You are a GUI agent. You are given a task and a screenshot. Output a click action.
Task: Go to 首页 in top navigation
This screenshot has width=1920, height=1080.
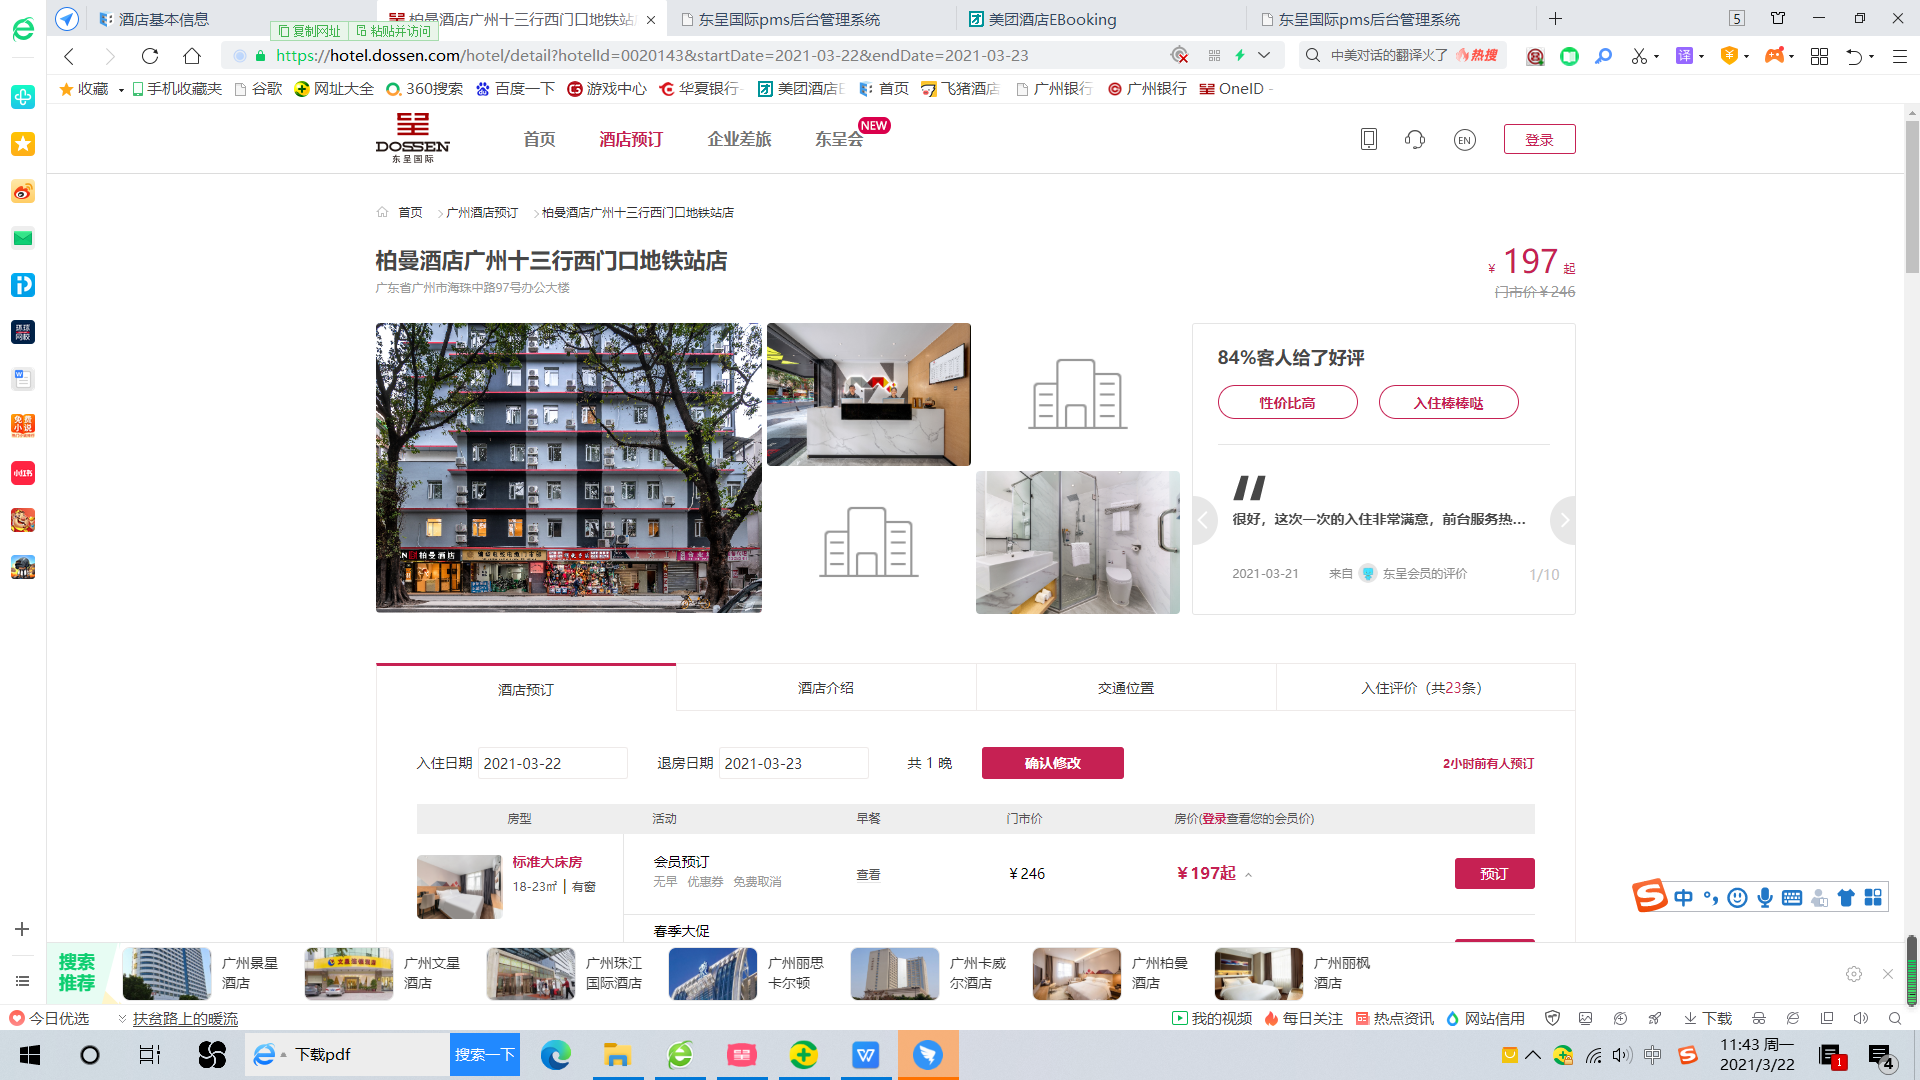[x=539, y=139]
